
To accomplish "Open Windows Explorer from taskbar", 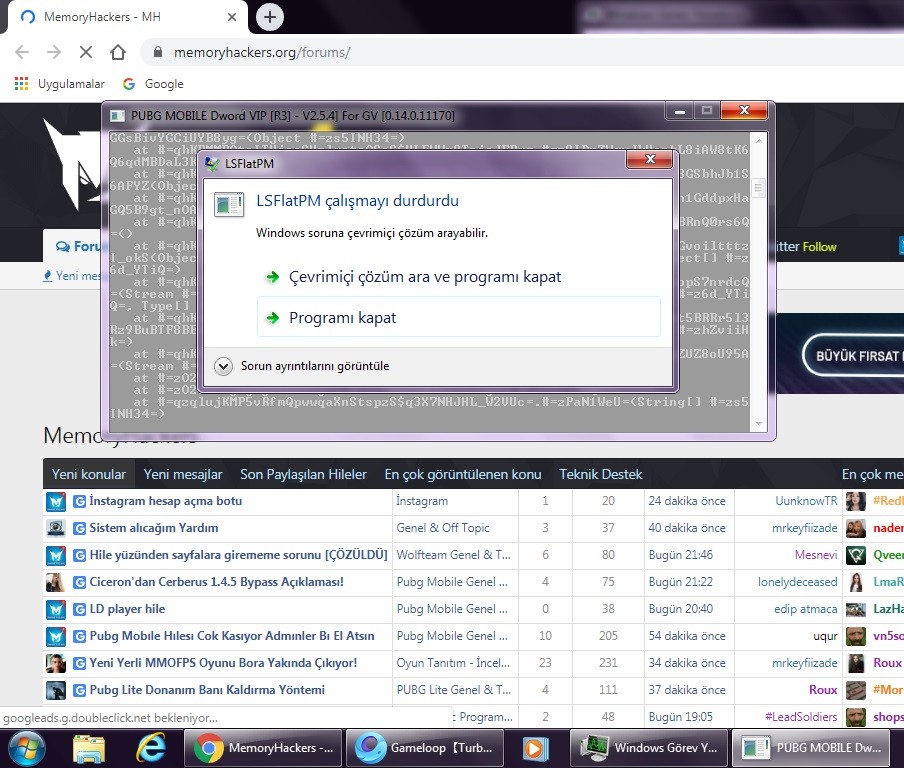I will coord(89,748).
